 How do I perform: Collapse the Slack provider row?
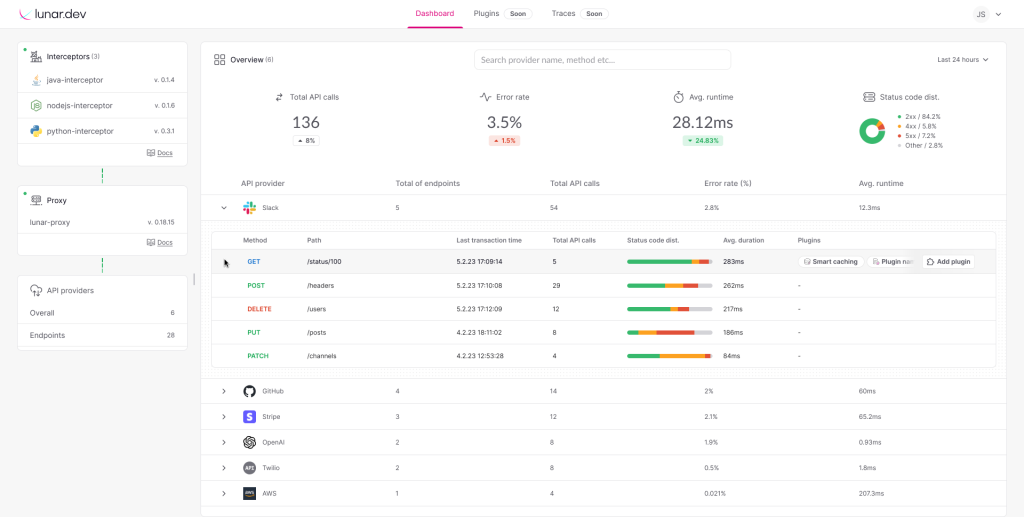223,208
